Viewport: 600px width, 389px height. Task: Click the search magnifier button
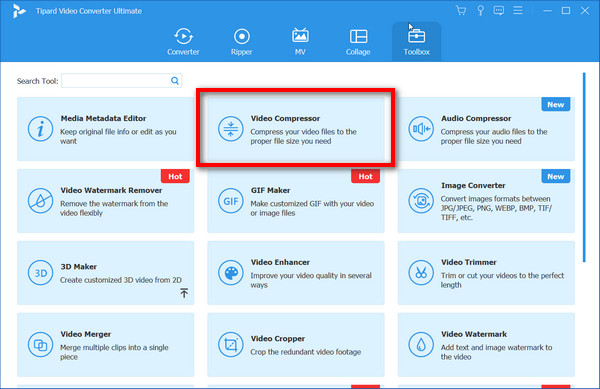[175, 81]
